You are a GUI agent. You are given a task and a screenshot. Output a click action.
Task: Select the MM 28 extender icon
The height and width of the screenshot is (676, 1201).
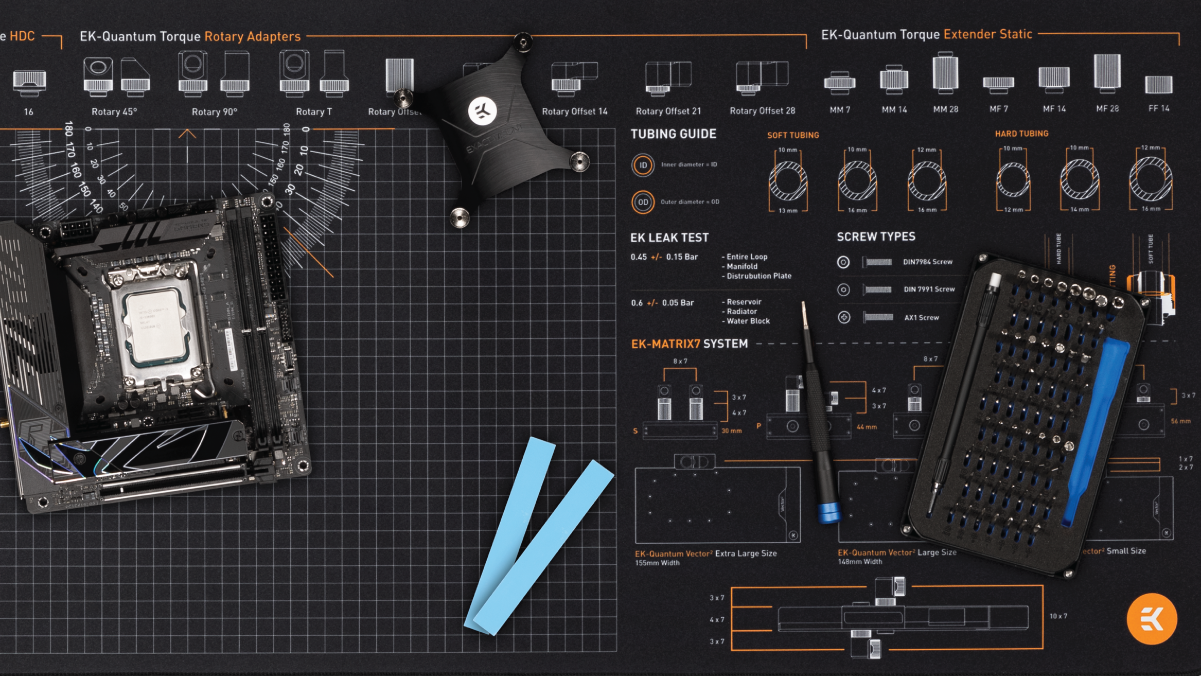(x=946, y=74)
